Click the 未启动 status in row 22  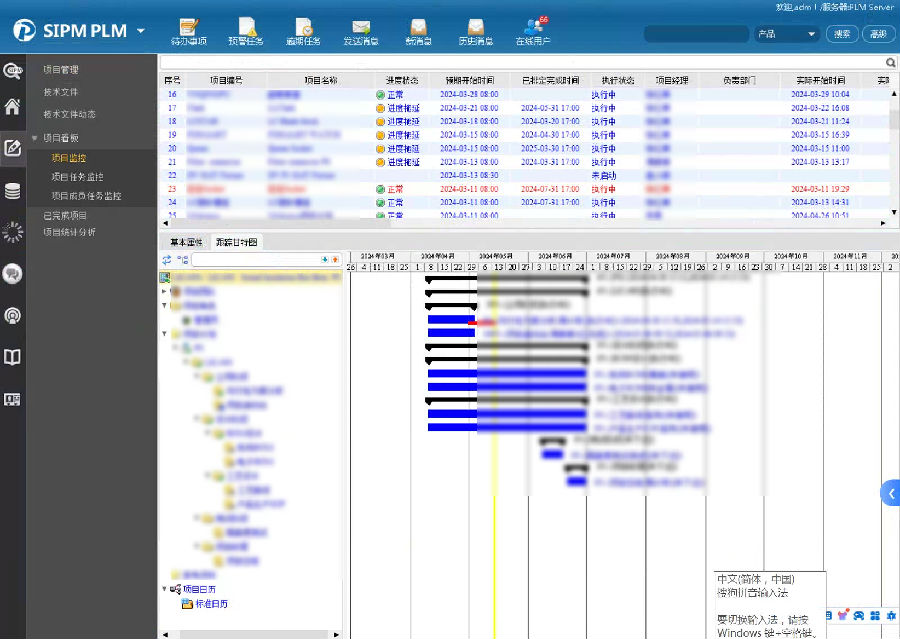[x=604, y=176]
